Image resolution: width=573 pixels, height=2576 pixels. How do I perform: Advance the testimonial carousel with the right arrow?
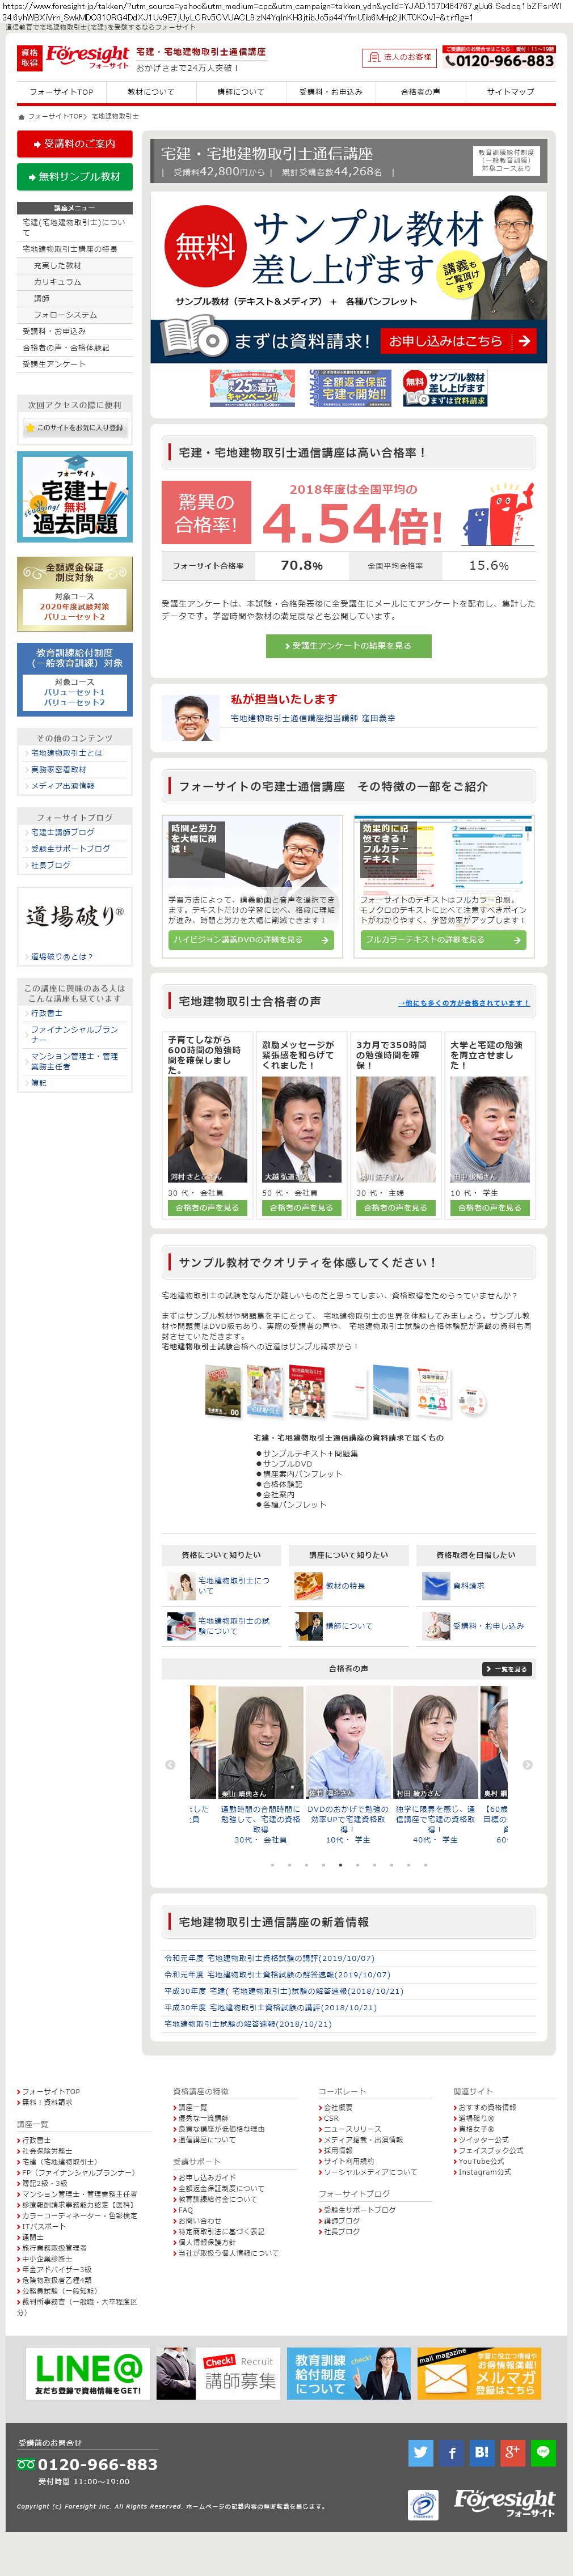(527, 1764)
